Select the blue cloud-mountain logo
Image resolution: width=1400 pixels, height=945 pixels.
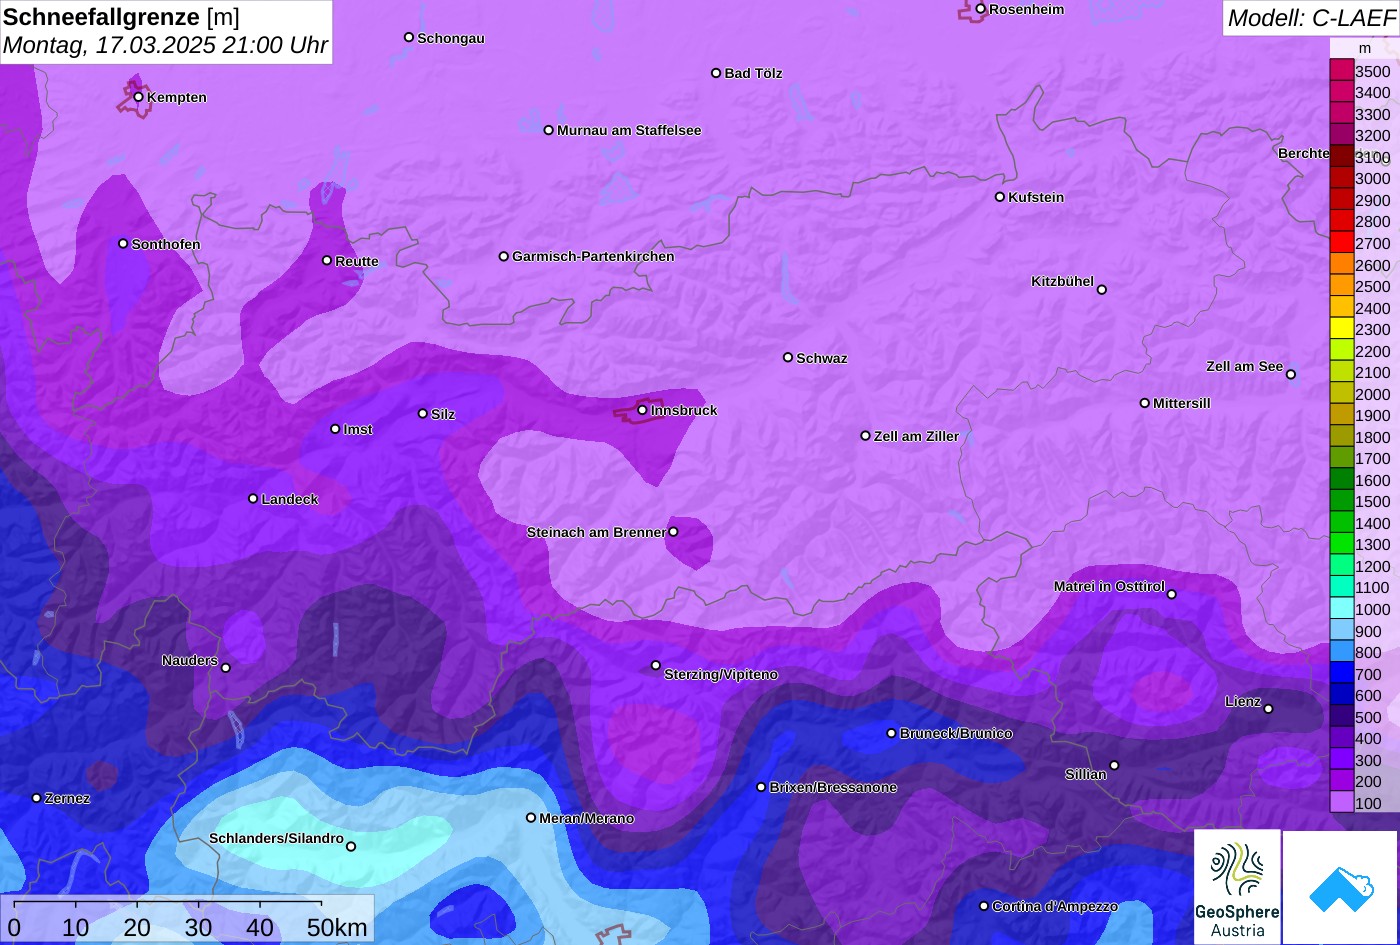1340,888
